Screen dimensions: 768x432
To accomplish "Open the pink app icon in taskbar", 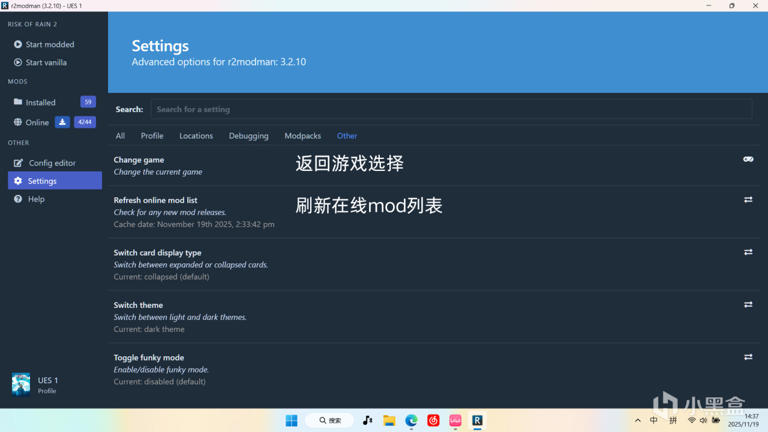I will [455, 420].
